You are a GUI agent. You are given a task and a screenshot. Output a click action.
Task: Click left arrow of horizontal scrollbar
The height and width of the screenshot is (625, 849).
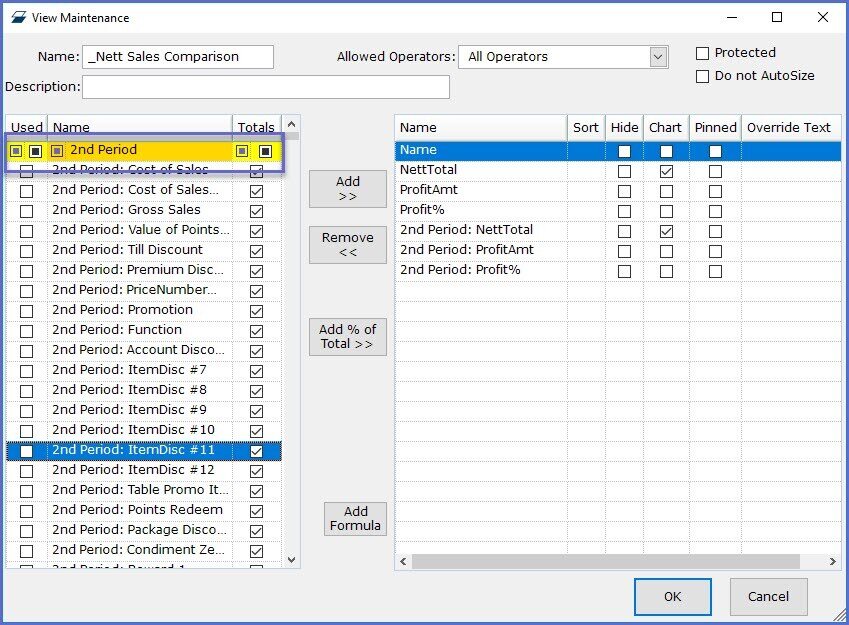(x=403, y=562)
